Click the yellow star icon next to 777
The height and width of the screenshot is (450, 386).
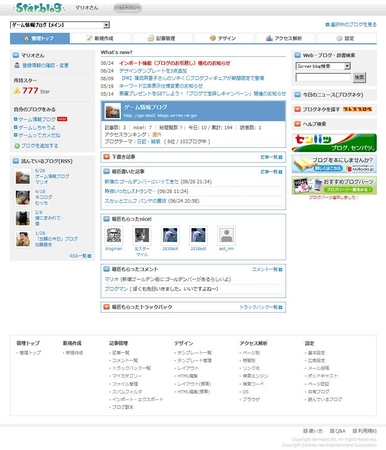pos(17,90)
